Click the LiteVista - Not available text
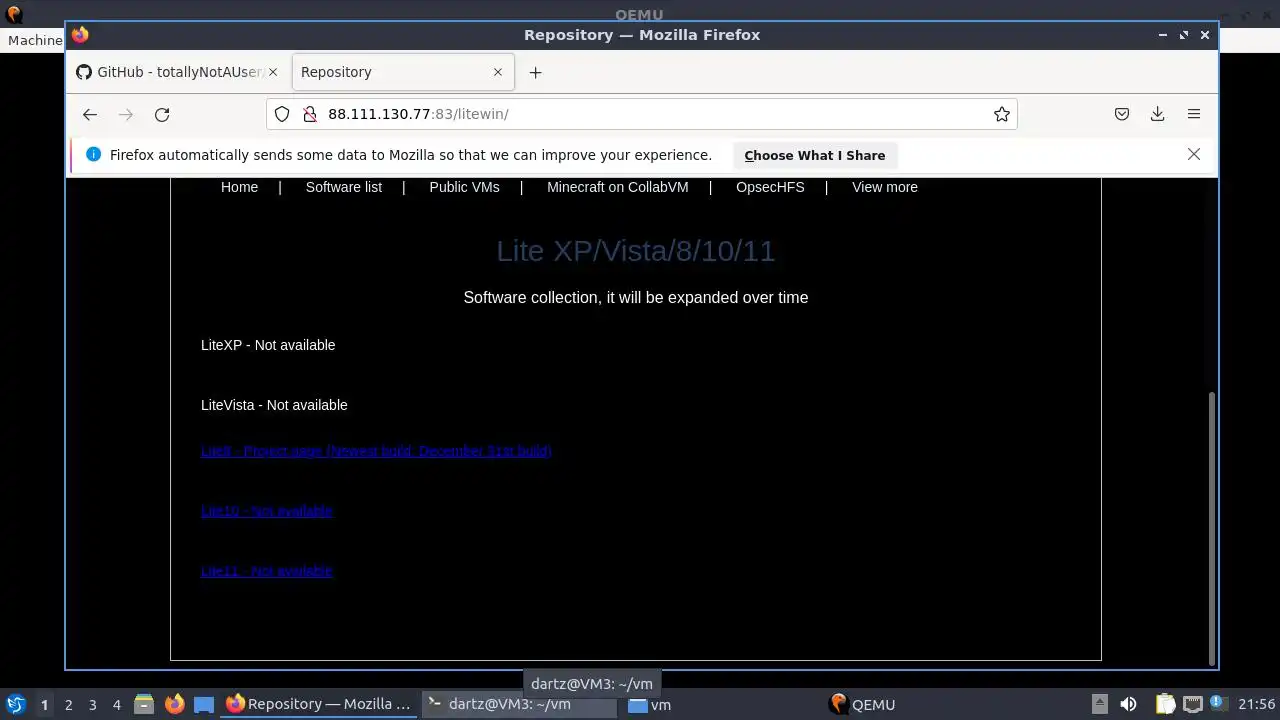The height and width of the screenshot is (720, 1280). pos(274,405)
